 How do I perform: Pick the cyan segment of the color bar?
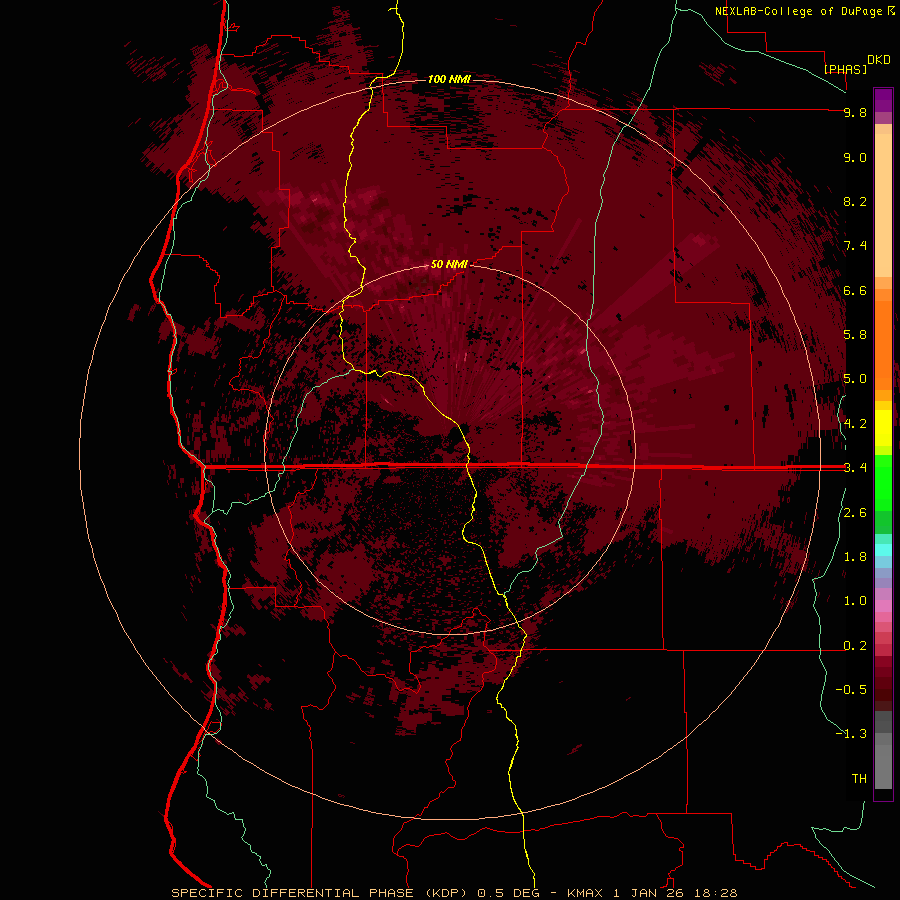click(883, 549)
